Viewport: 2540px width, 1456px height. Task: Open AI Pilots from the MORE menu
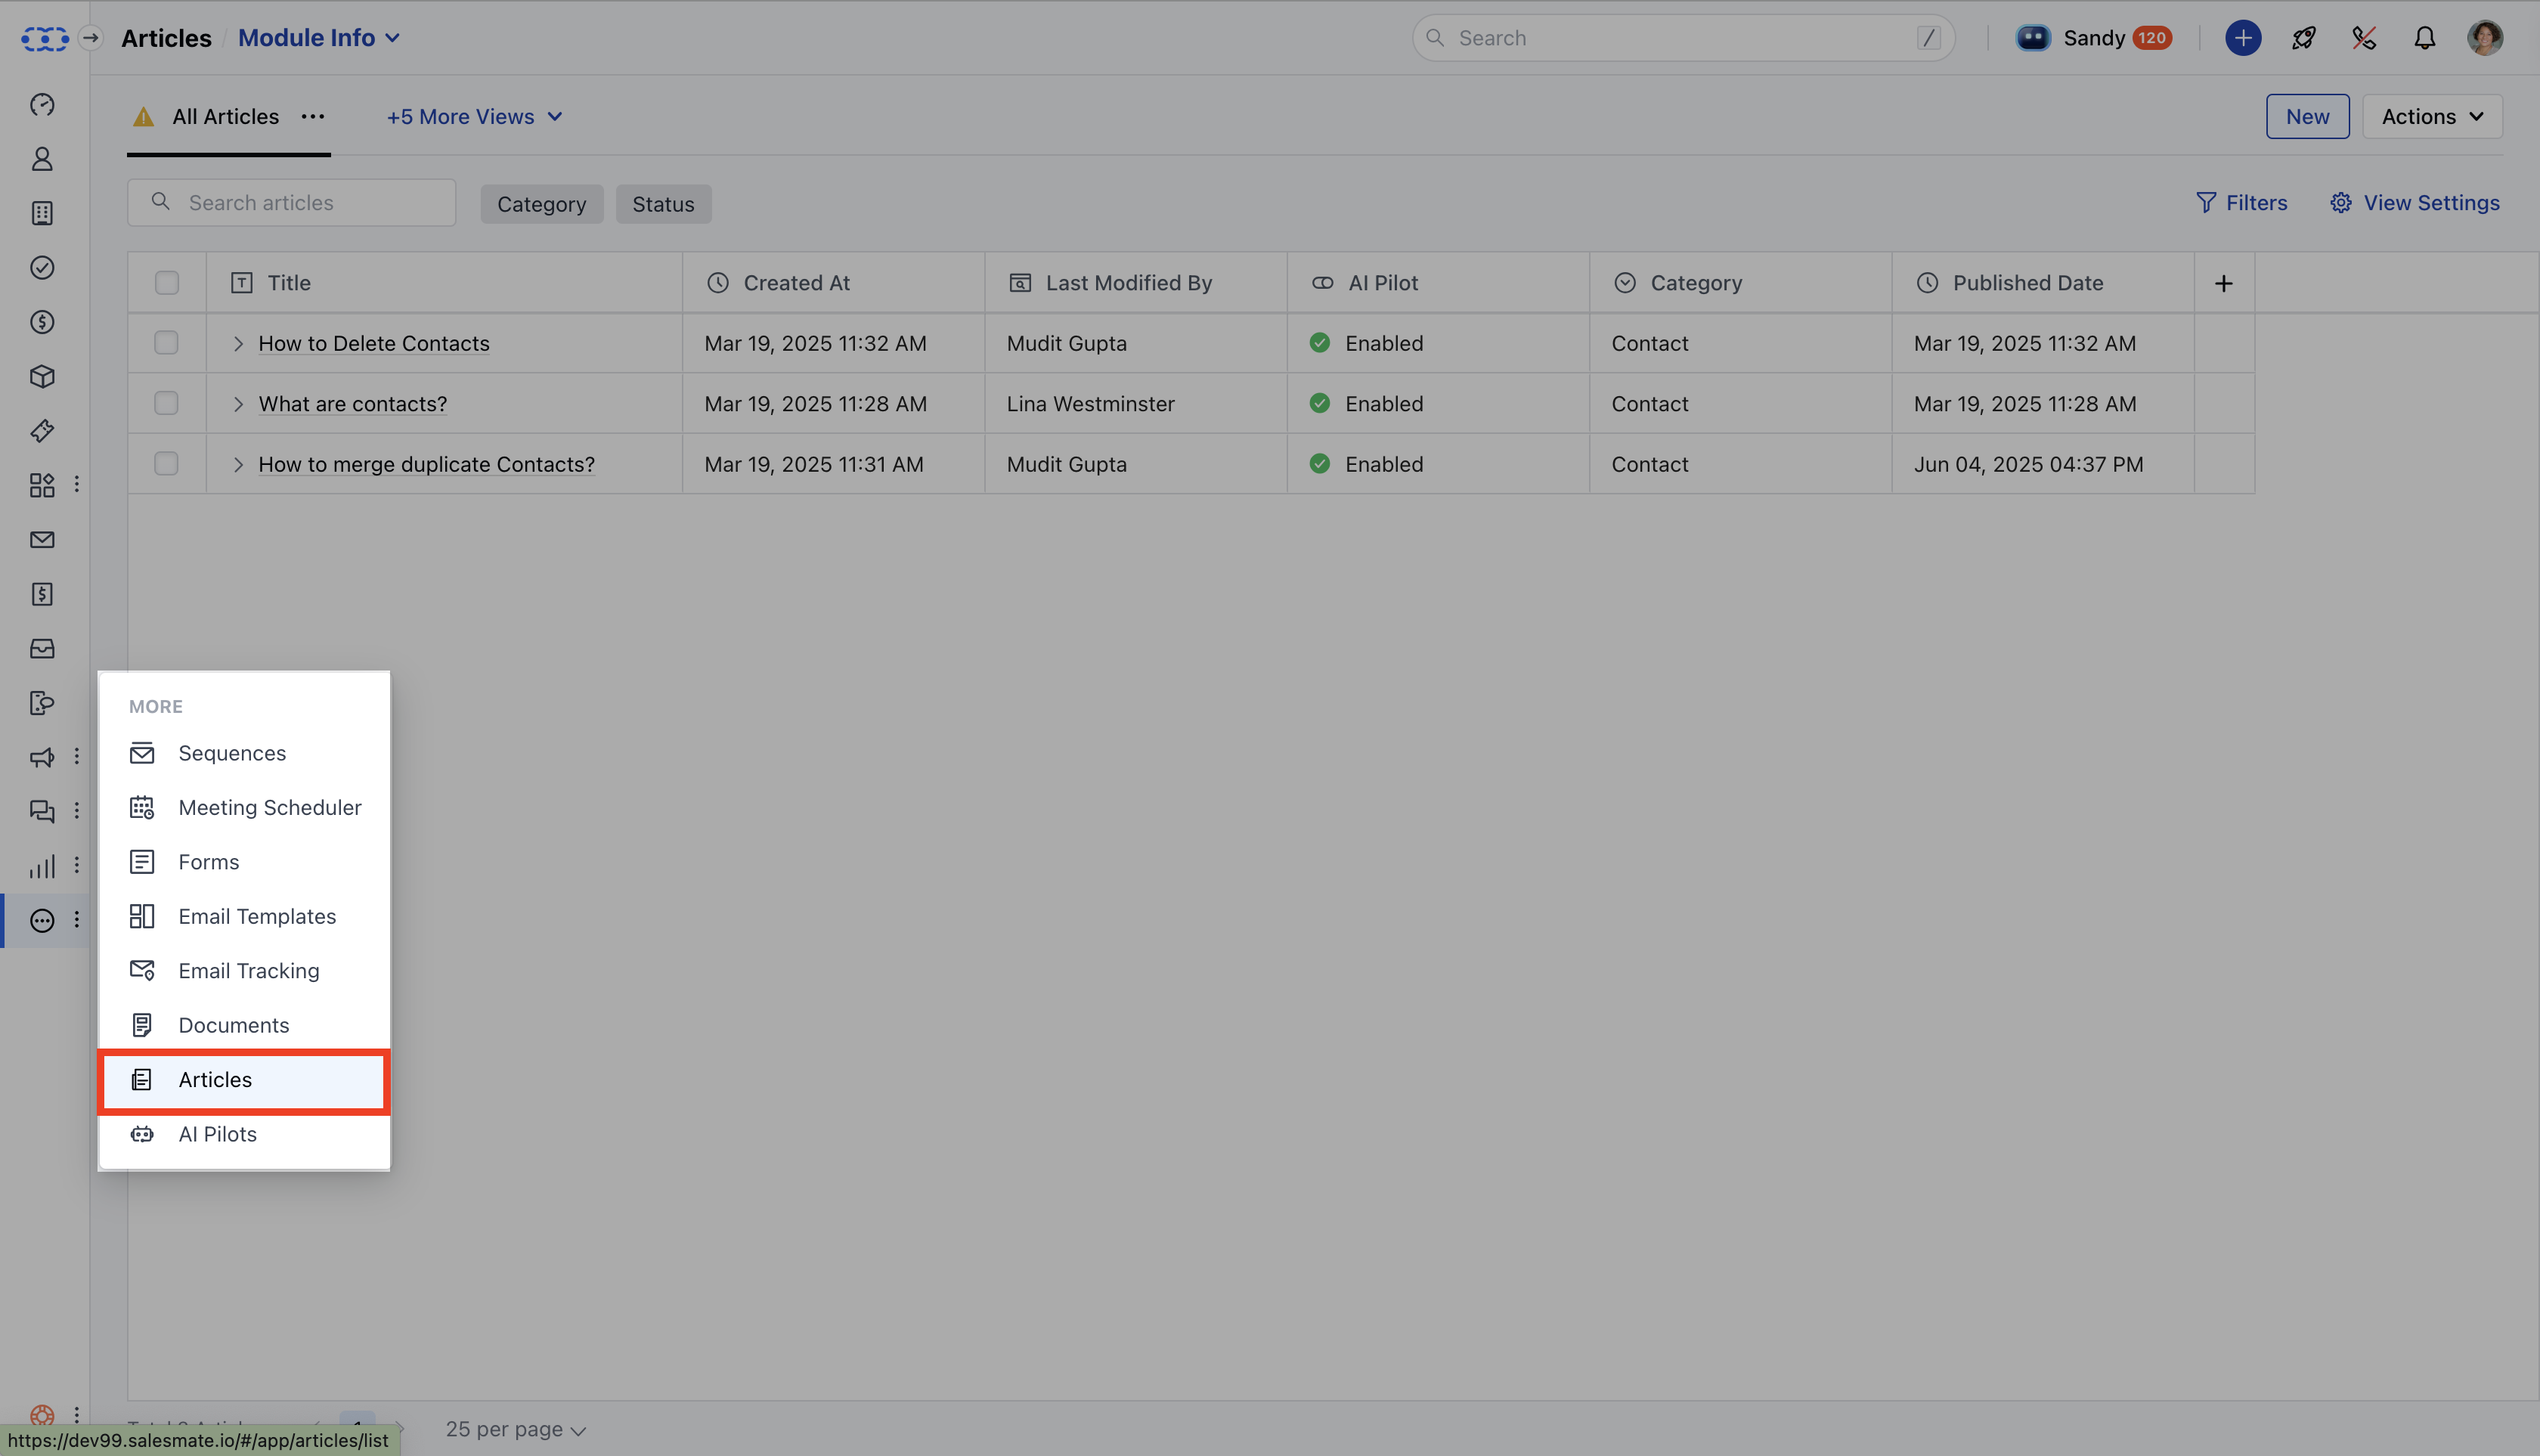tap(216, 1133)
